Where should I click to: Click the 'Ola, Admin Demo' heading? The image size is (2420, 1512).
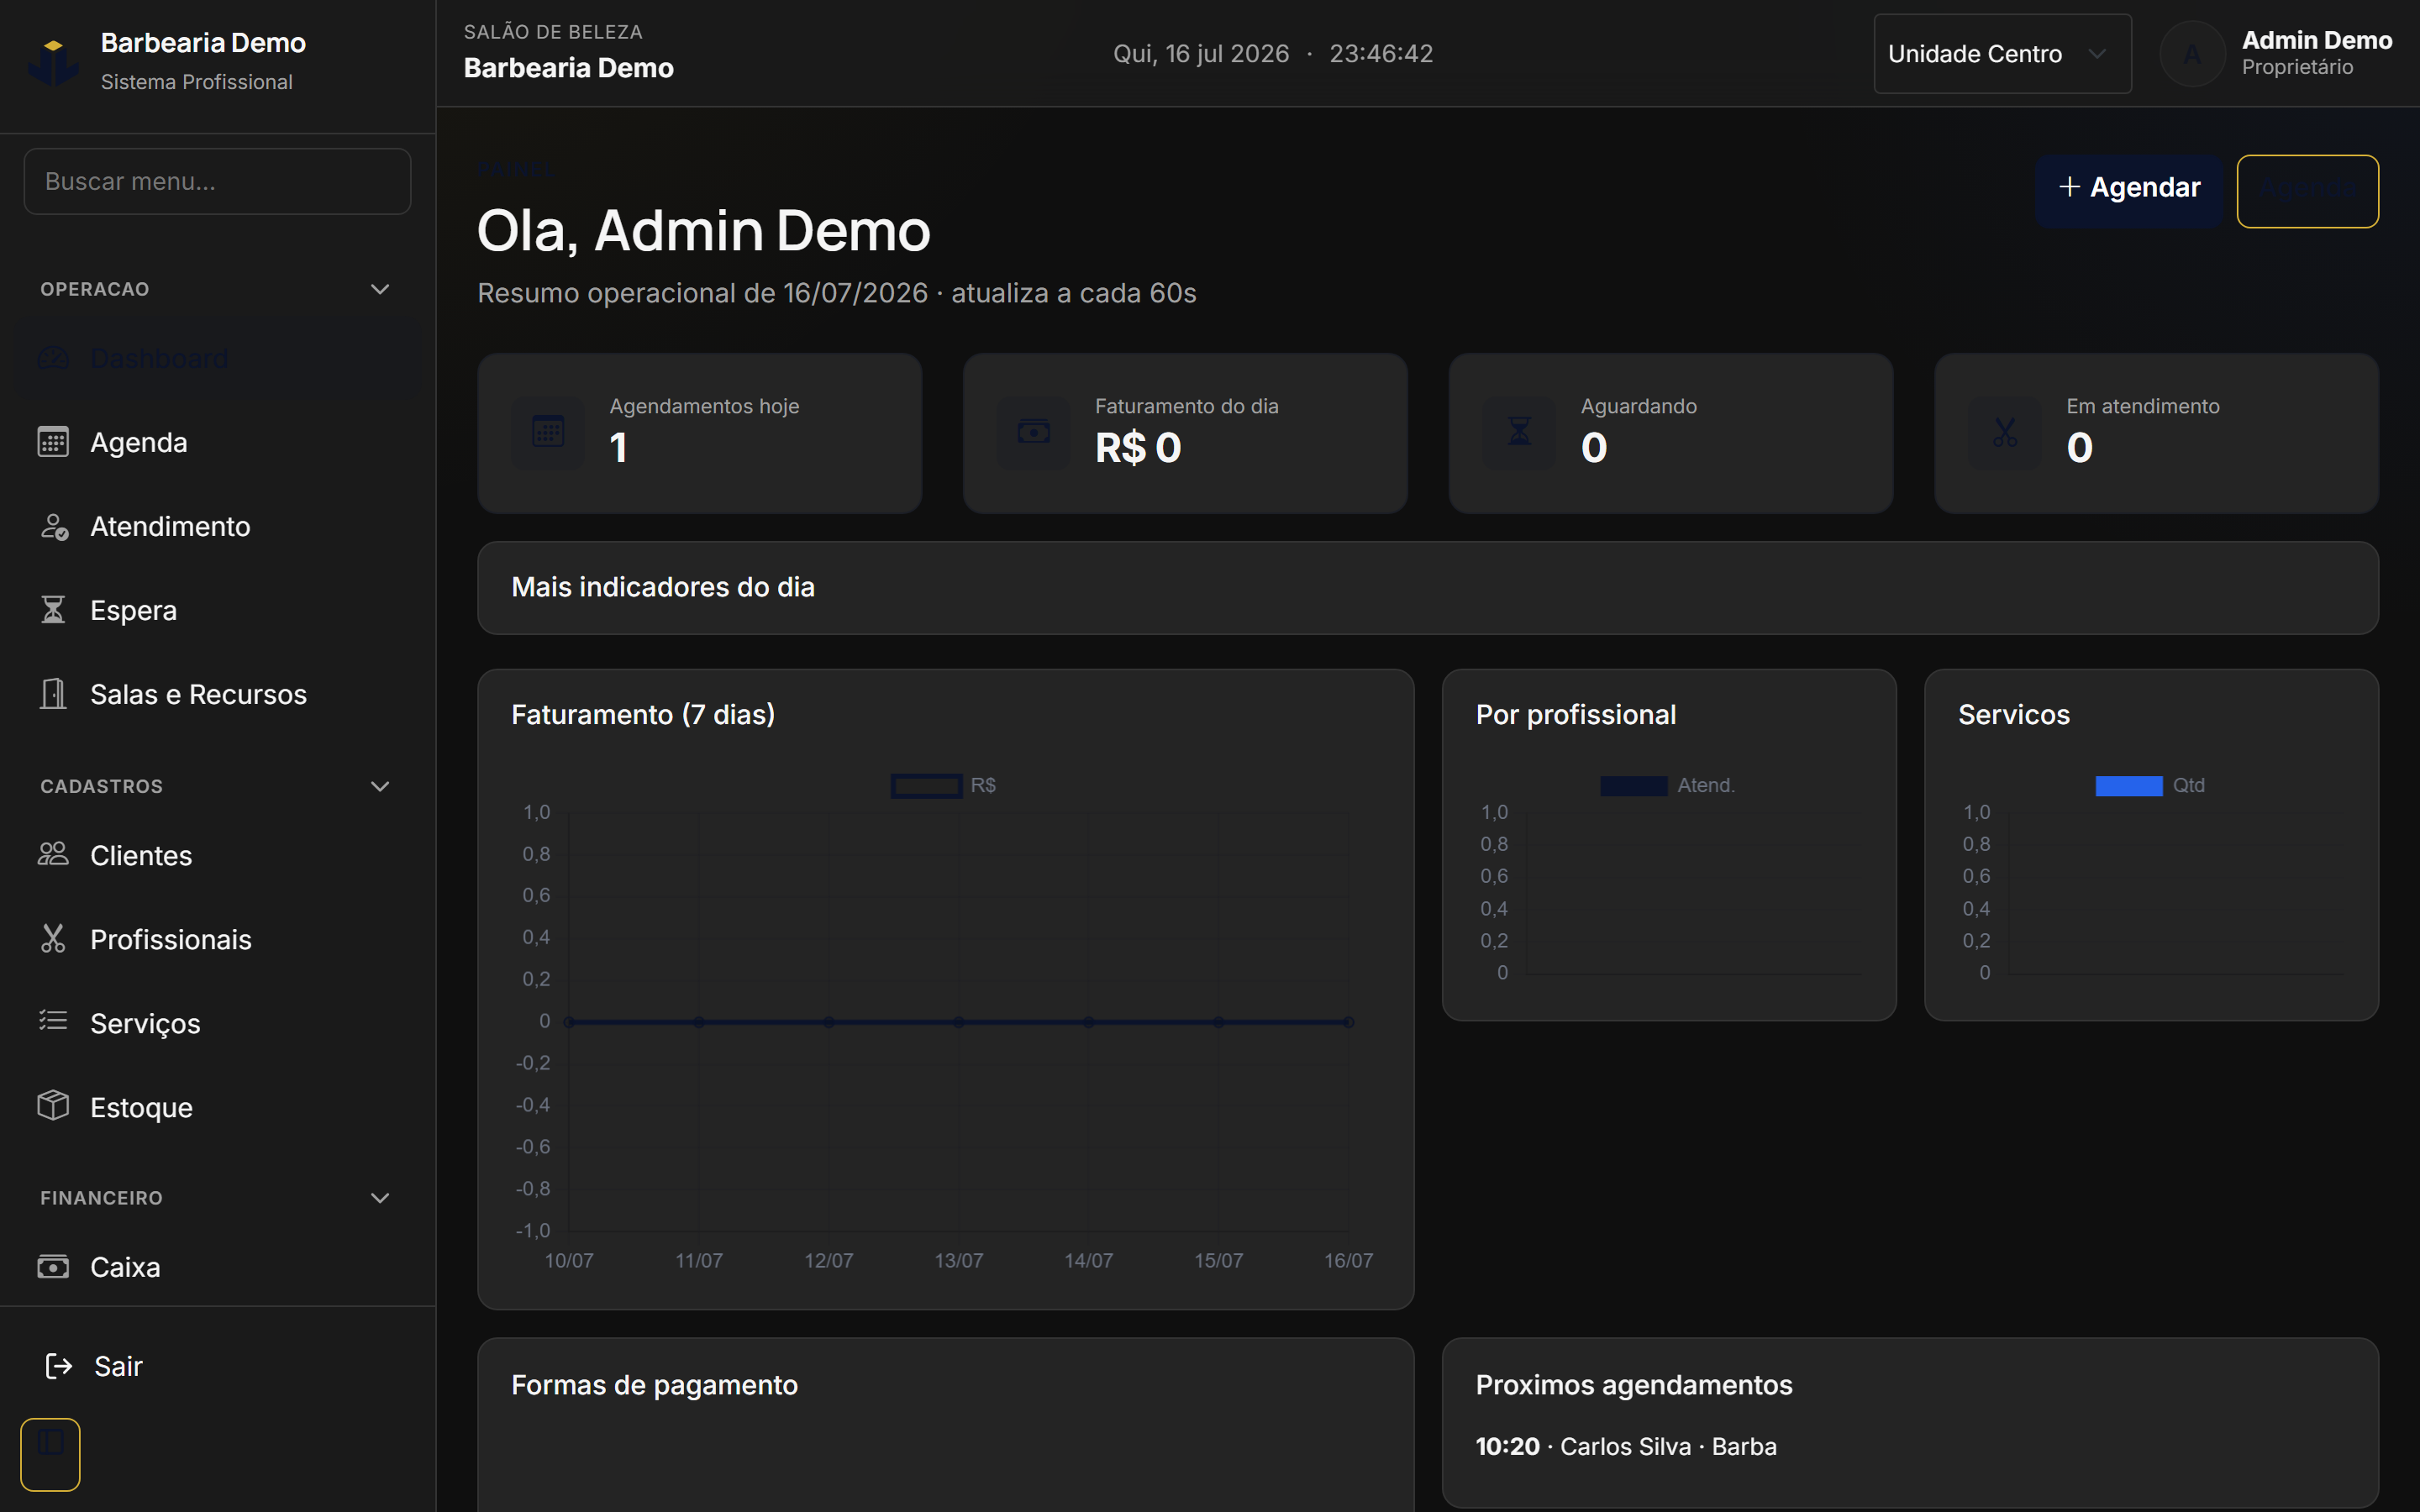(x=703, y=231)
